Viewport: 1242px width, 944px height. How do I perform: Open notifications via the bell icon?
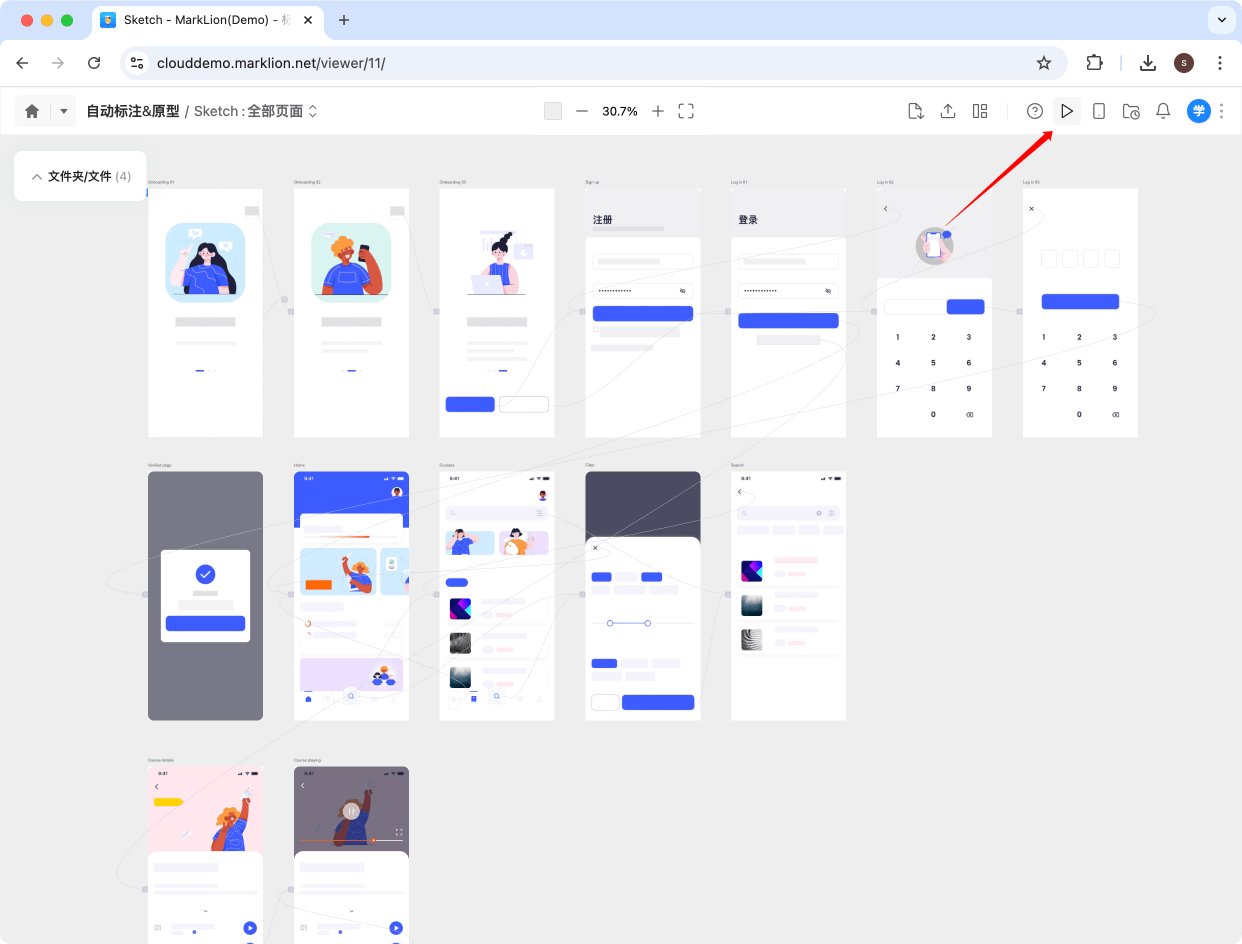pyautogui.click(x=1163, y=111)
